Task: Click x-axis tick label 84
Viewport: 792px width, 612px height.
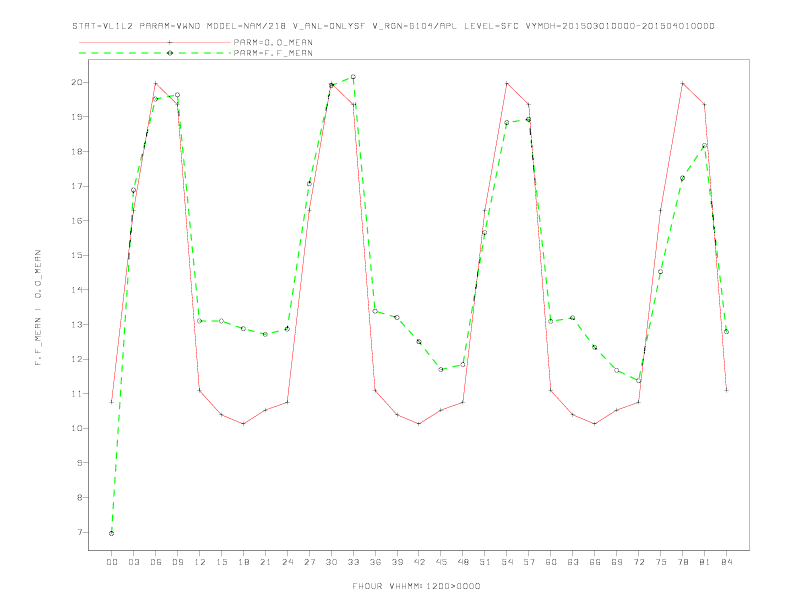Action: click(726, 562)
